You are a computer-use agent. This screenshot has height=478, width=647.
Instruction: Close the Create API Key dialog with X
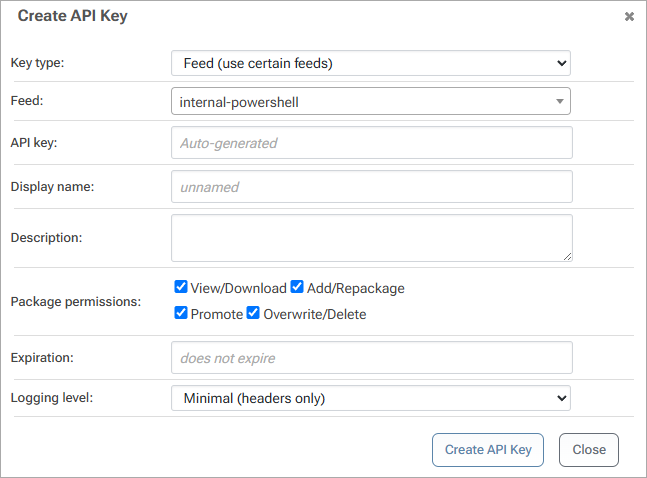click(x=629, y=17)
